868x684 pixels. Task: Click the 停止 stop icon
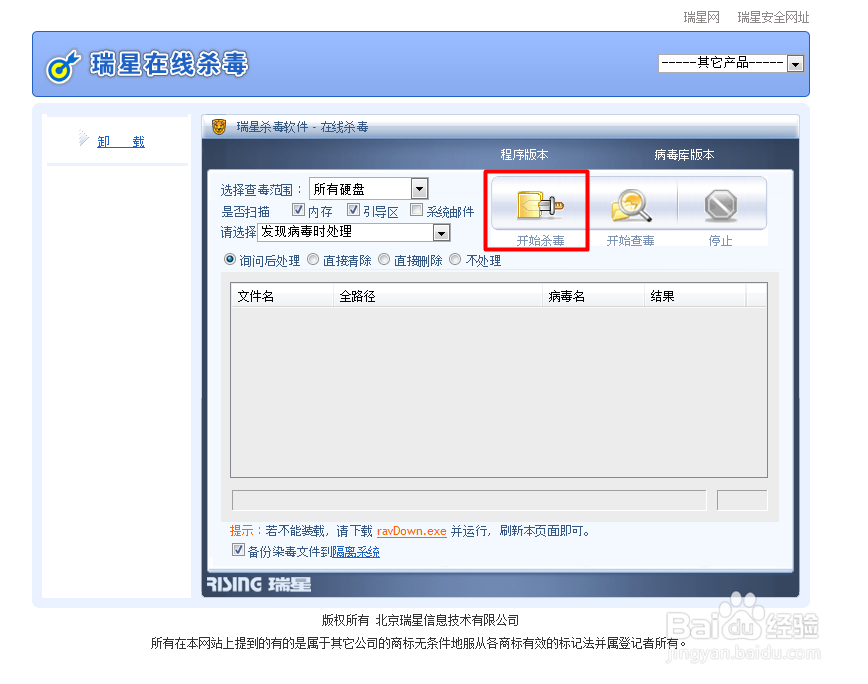point(720,205)
